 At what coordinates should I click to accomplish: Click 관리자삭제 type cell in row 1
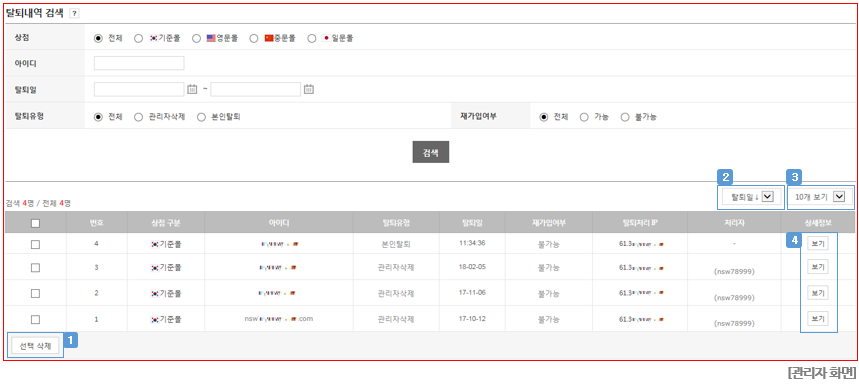click(396, 319)
